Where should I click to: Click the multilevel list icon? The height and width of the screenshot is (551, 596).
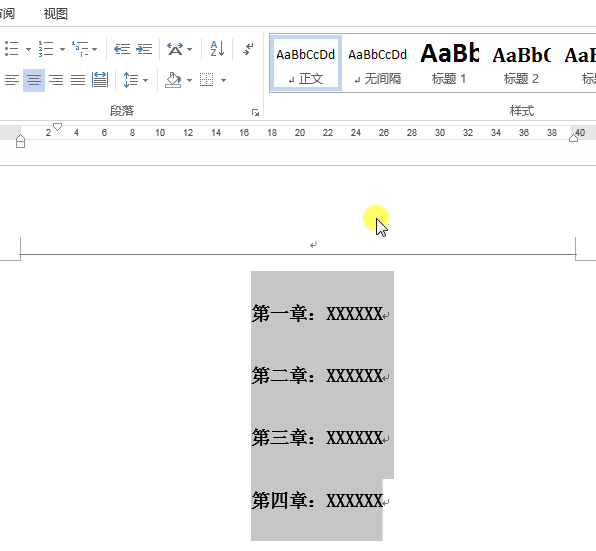80,49
